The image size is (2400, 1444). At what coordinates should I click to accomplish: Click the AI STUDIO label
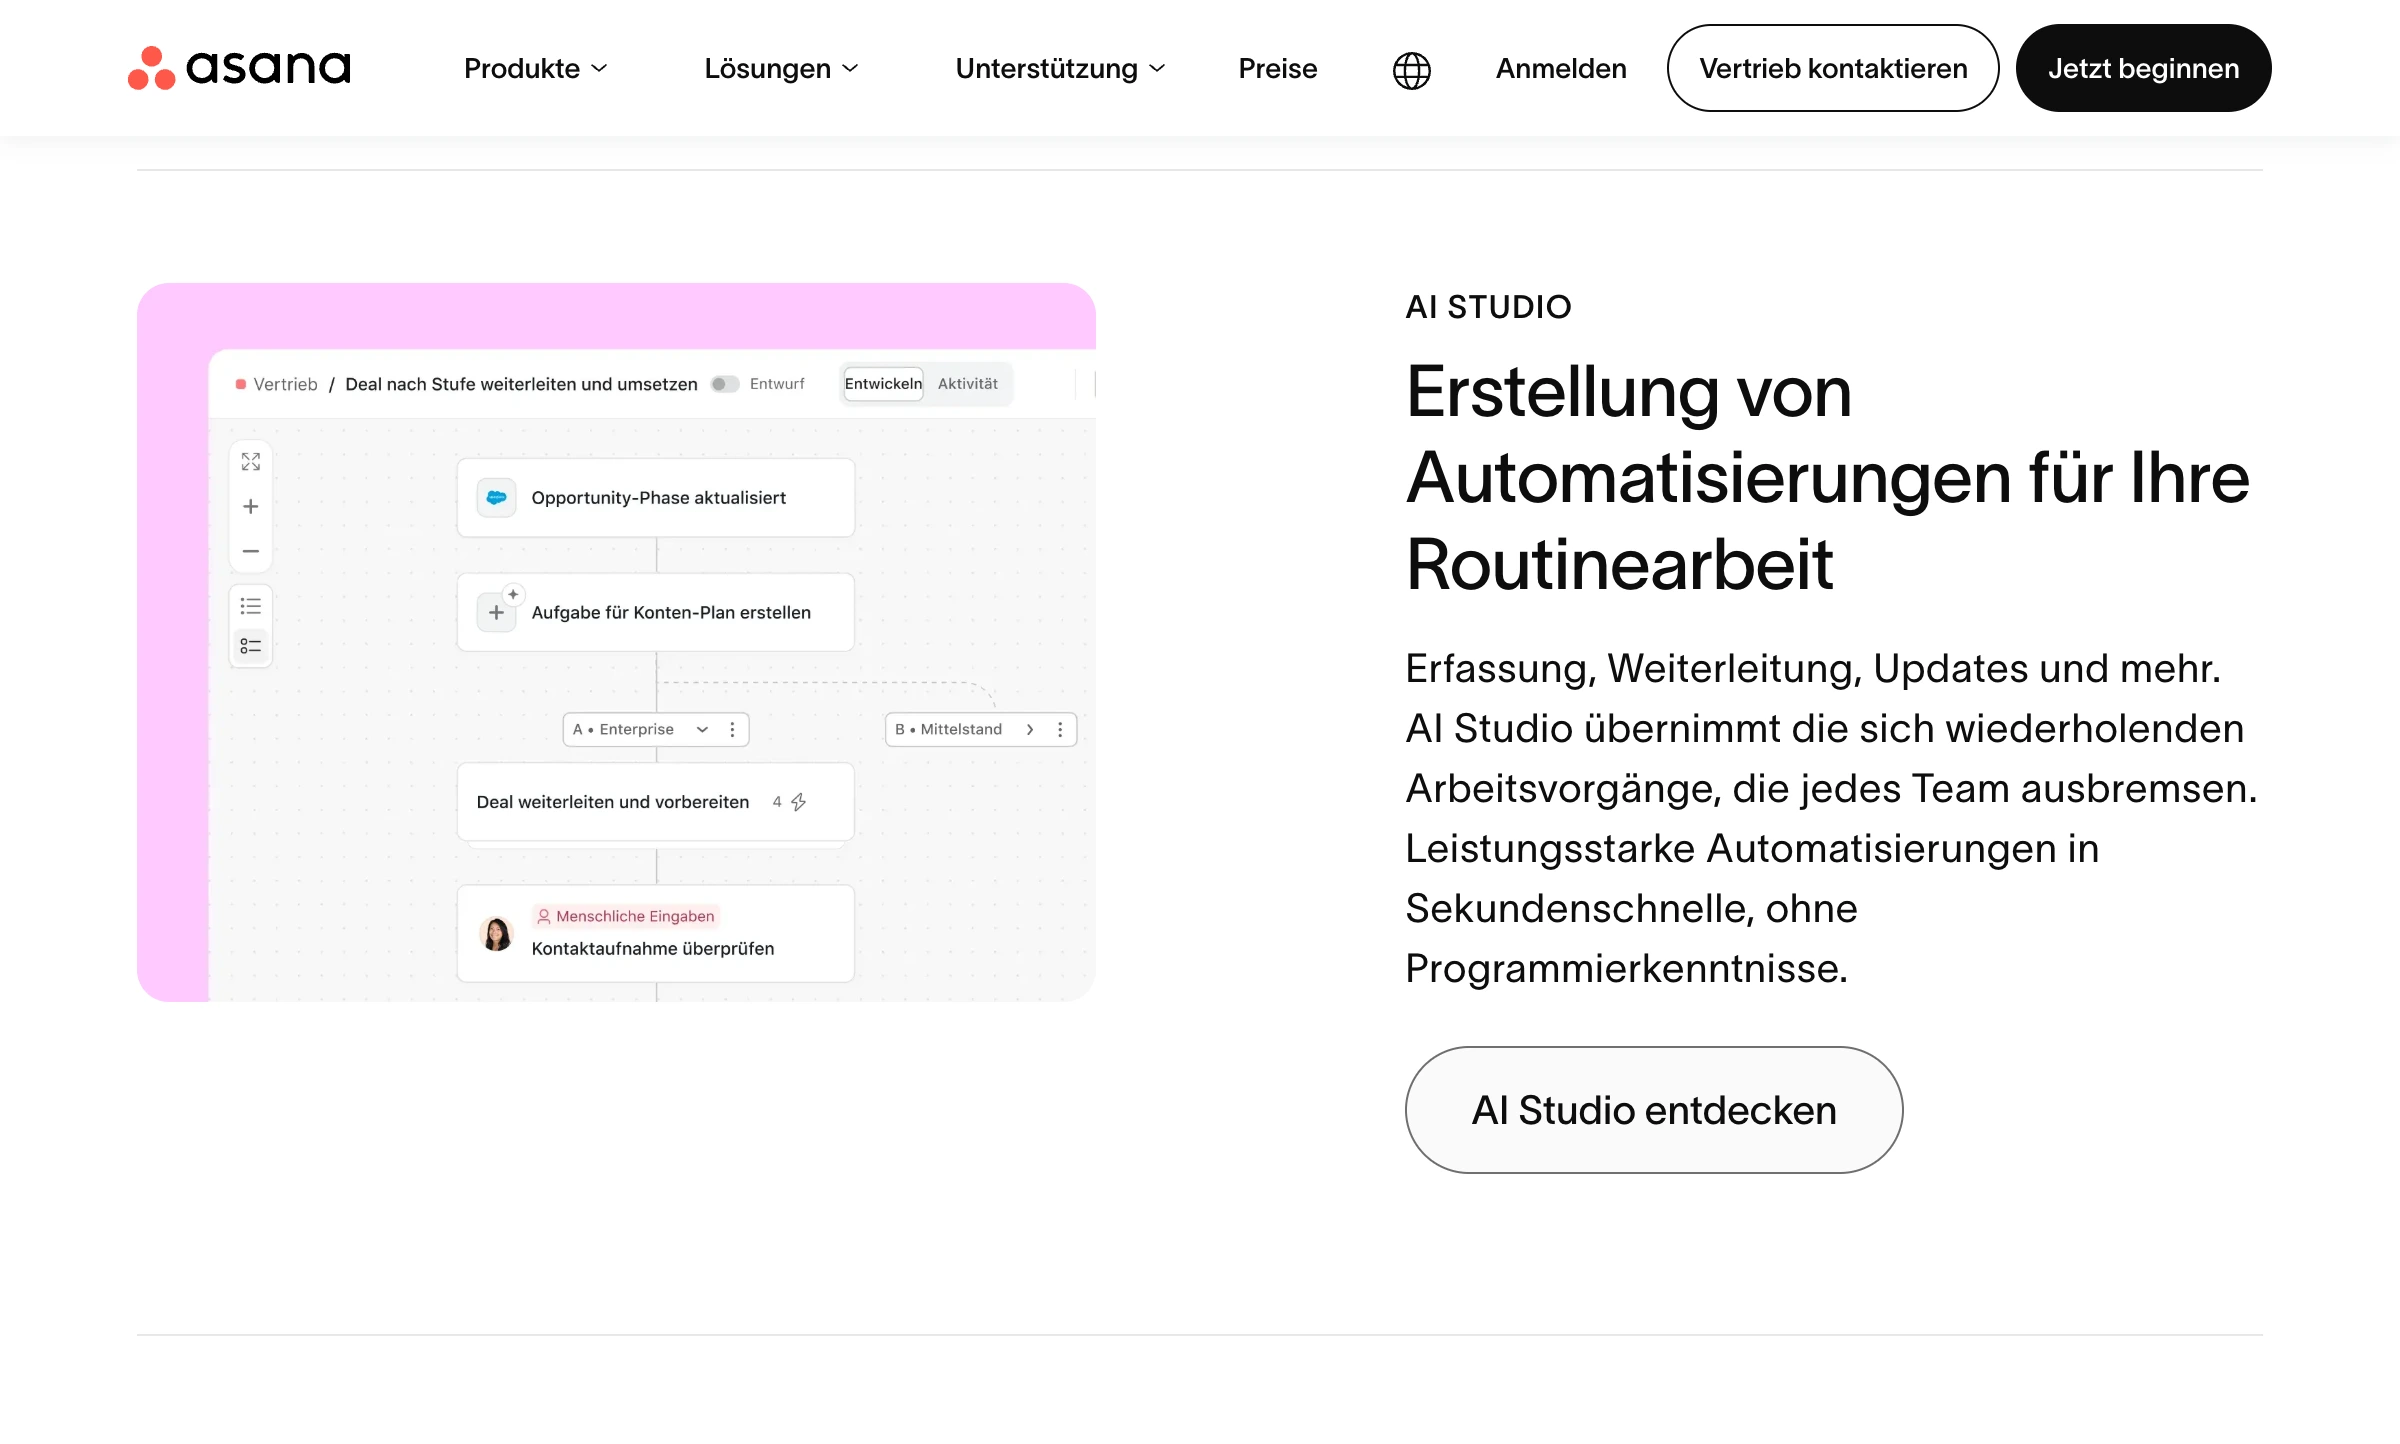(x=1488, y=307)
